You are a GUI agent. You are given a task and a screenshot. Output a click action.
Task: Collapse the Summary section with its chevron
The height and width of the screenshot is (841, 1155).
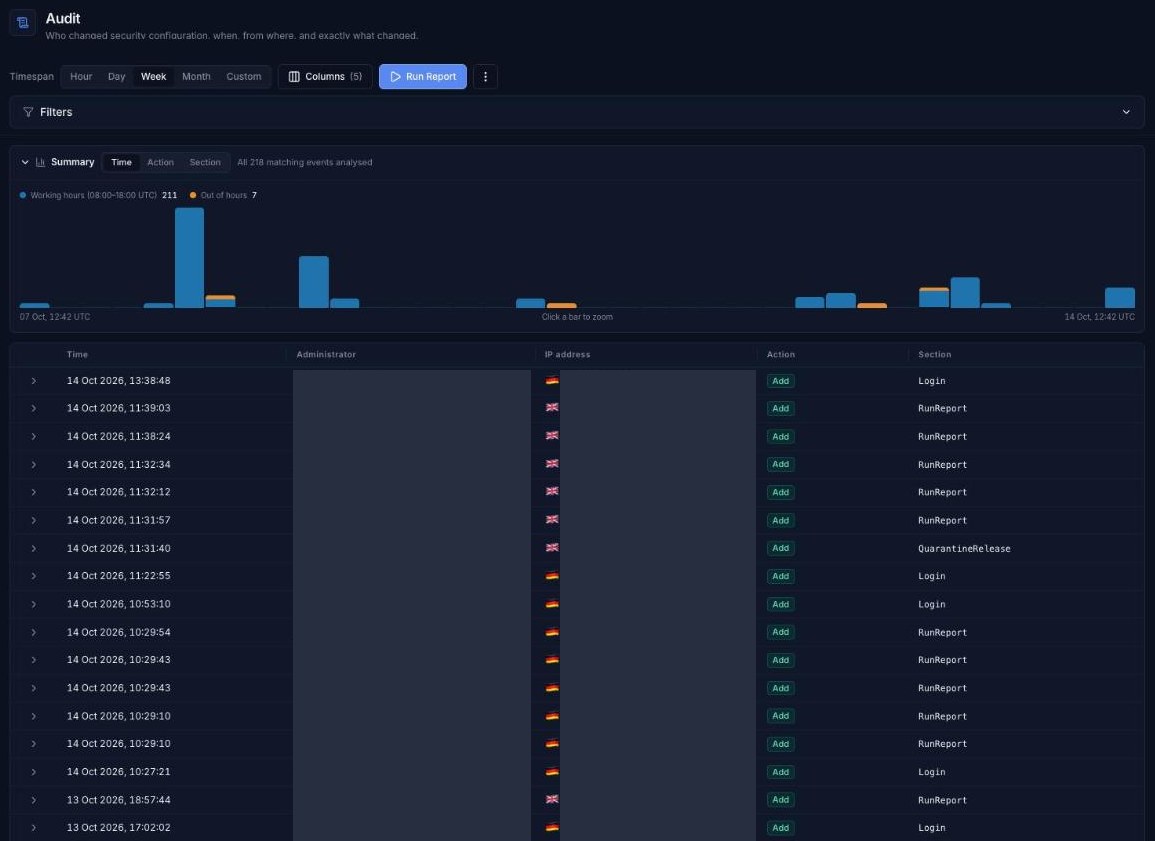pyautogui.click(x=25, y=162)
